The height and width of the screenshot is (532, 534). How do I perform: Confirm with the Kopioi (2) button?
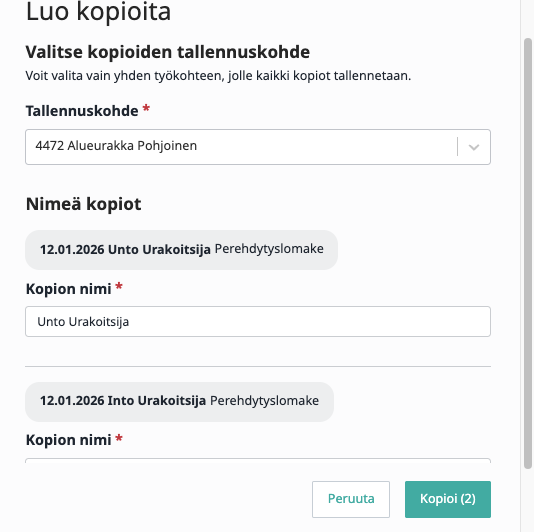(x=448, y=499)
